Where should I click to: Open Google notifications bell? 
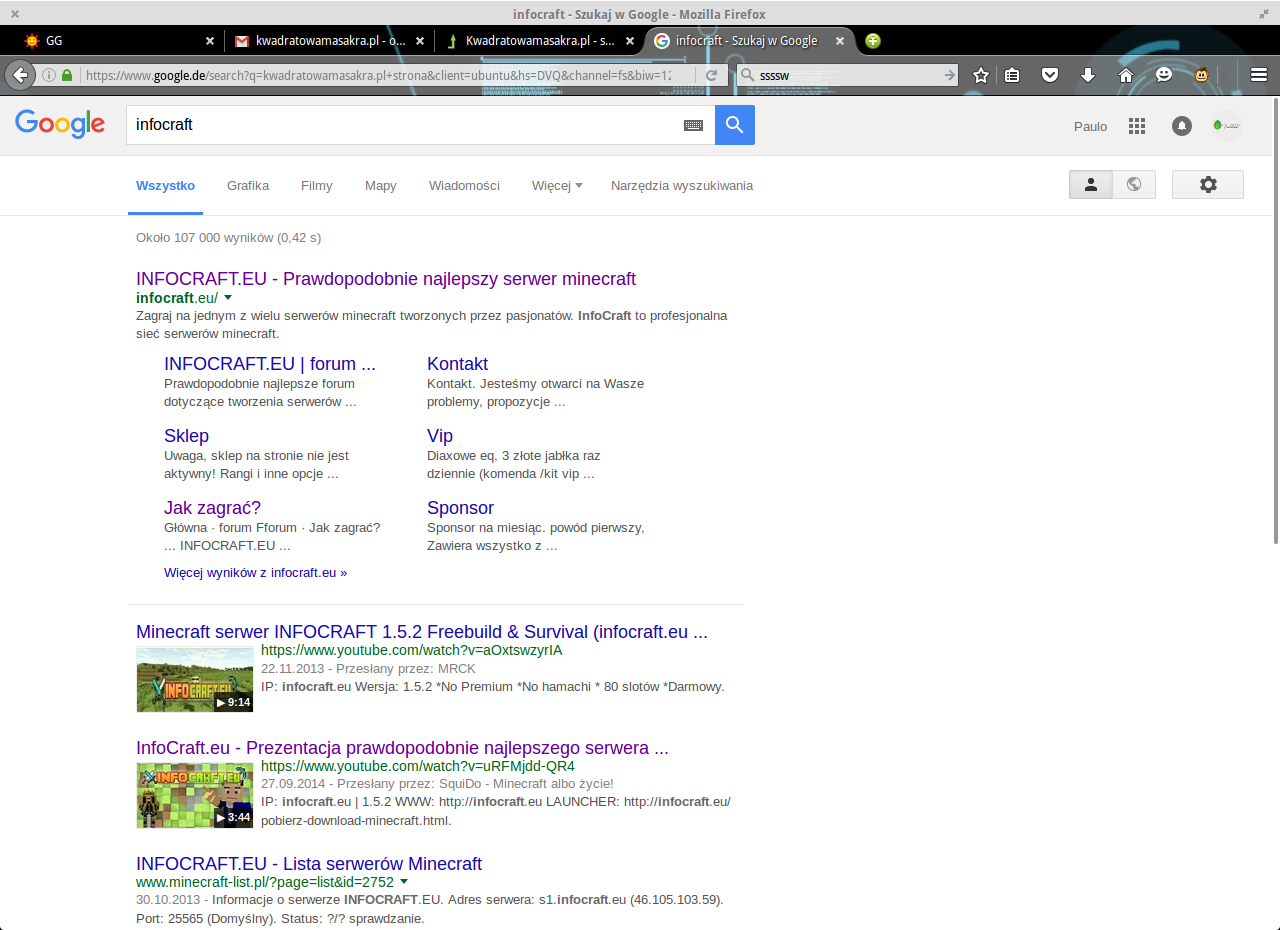click(x=1181, y=126)
